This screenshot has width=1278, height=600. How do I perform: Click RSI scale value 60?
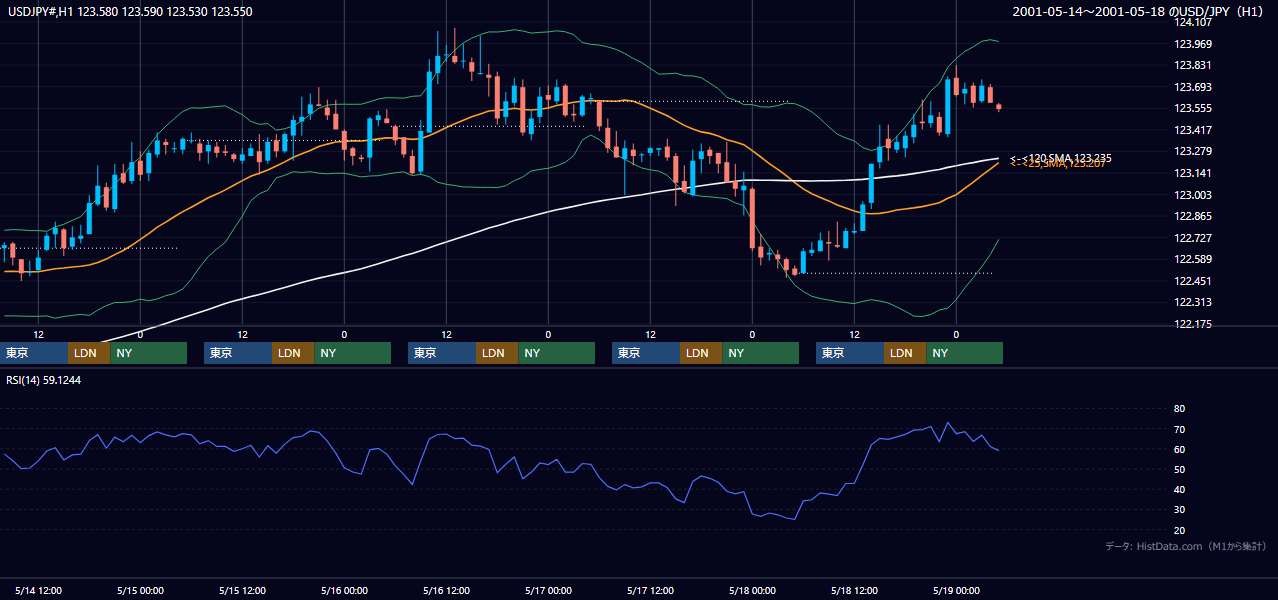1179,449
